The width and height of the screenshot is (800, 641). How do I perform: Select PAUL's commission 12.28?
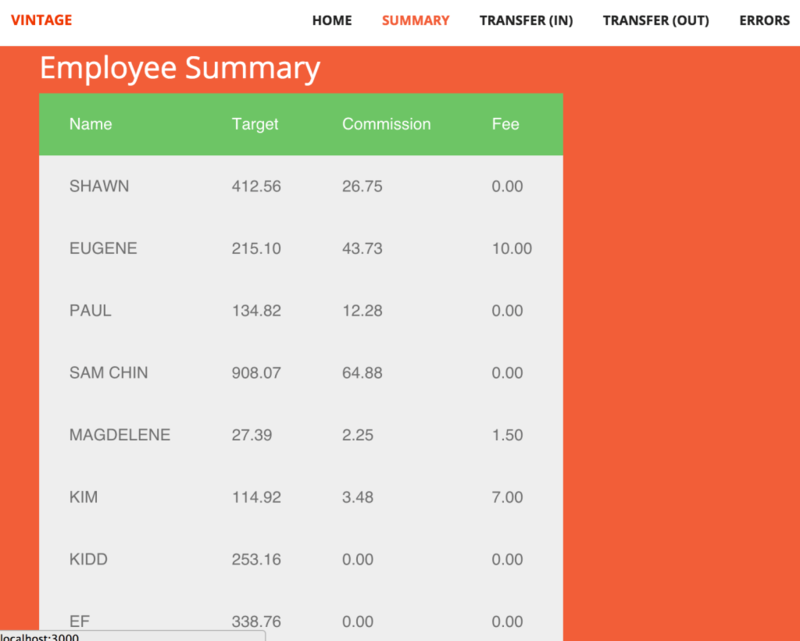(x=362, y=311)
